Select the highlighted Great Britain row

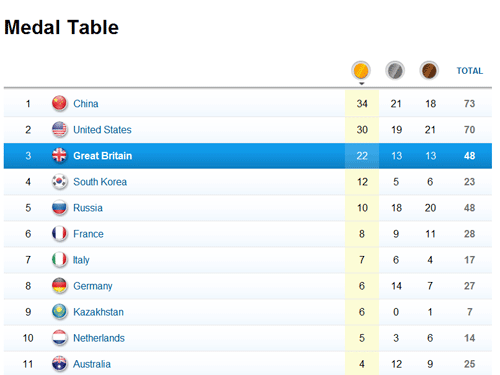pyautogui.click(x=248, y=156)
